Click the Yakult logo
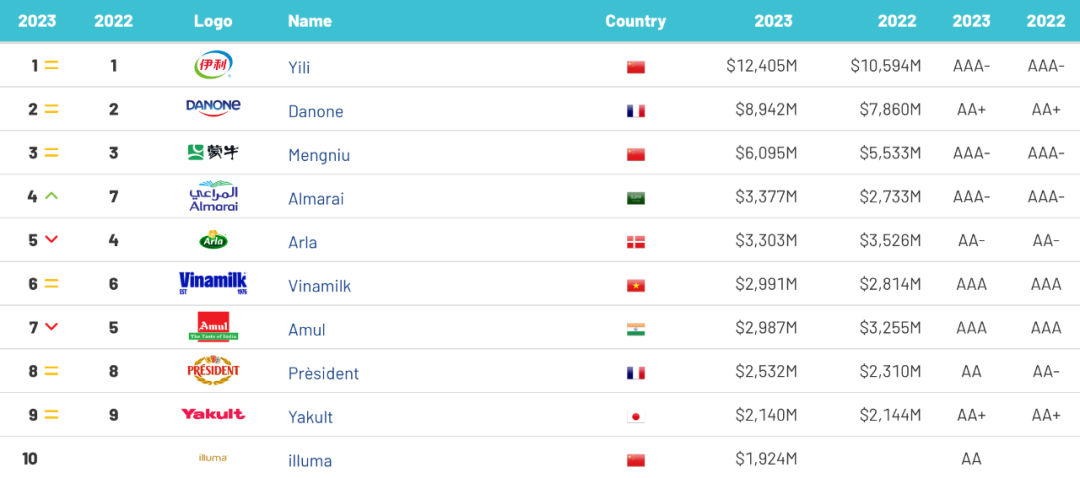The width and height of the screenshot is (1080, 478). [x=213, y=414]
